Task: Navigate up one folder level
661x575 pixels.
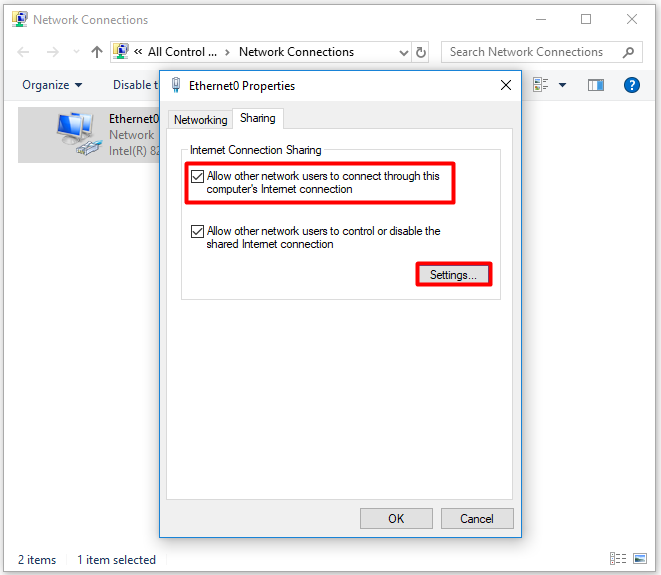Action: click(x=97, y=52)
